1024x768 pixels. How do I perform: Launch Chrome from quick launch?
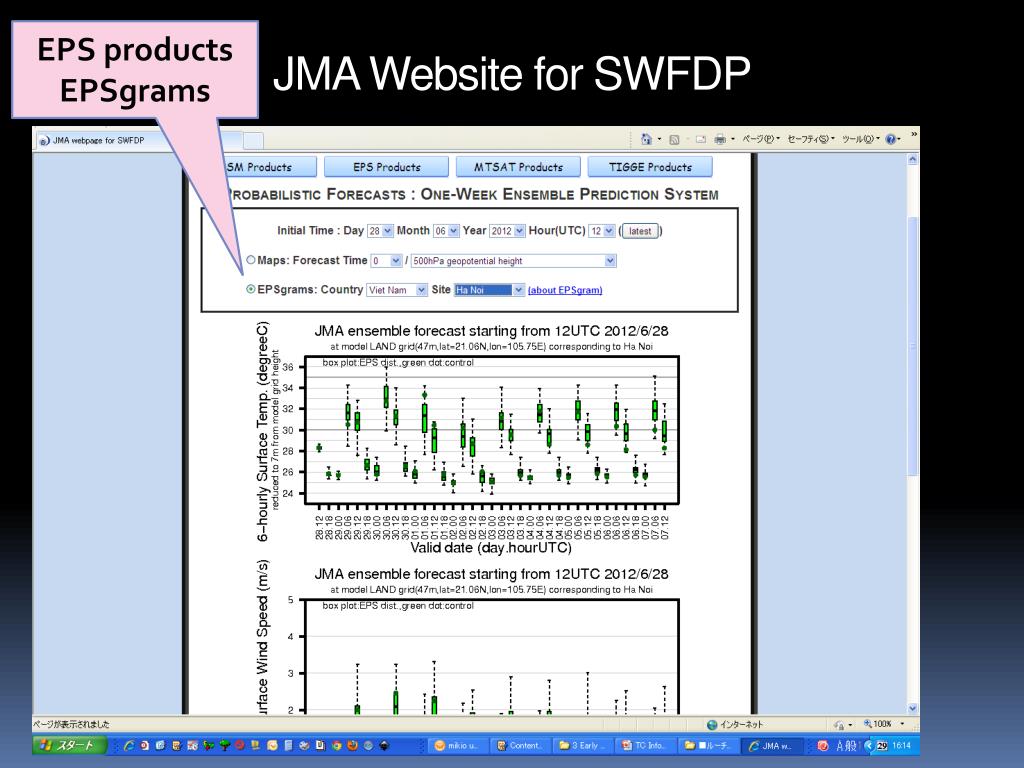(x=336, y=745)
